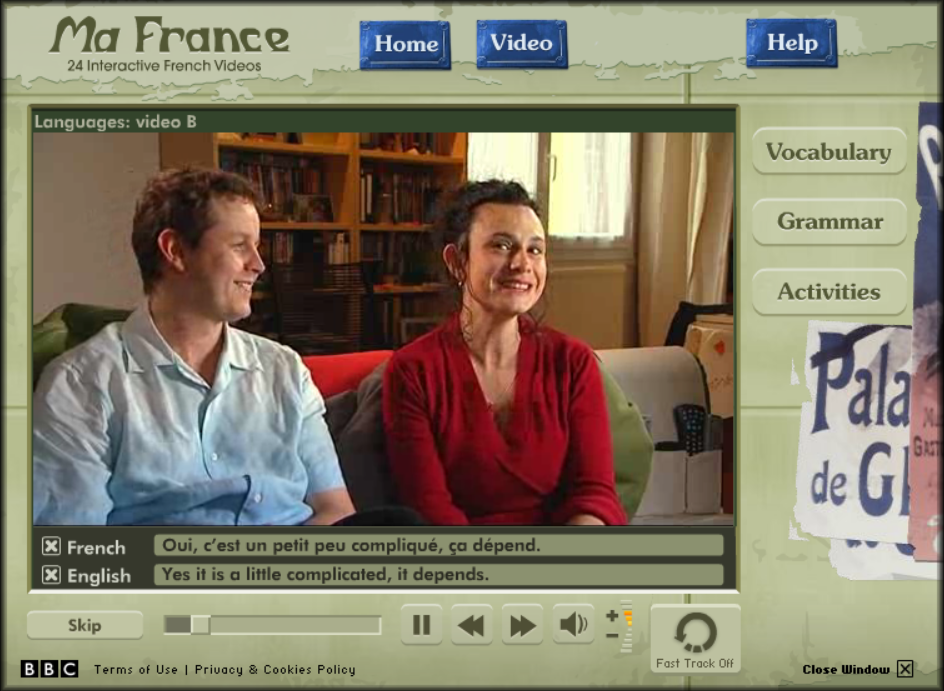The image size is (944, 691).
Task: Fast forward the video
Action: (x=521, y=624)
